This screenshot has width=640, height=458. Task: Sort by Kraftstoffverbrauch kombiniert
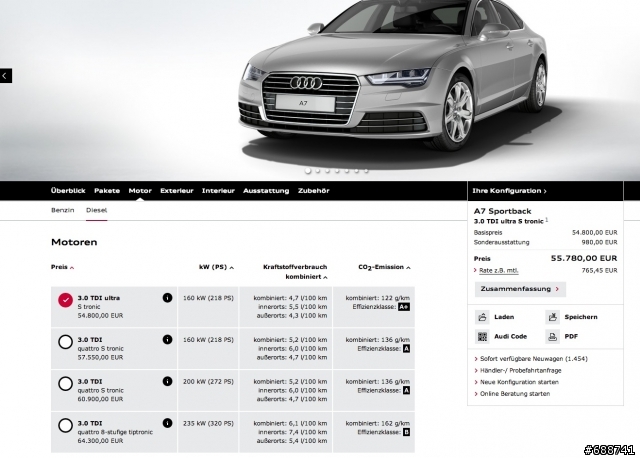pos(295,272)
